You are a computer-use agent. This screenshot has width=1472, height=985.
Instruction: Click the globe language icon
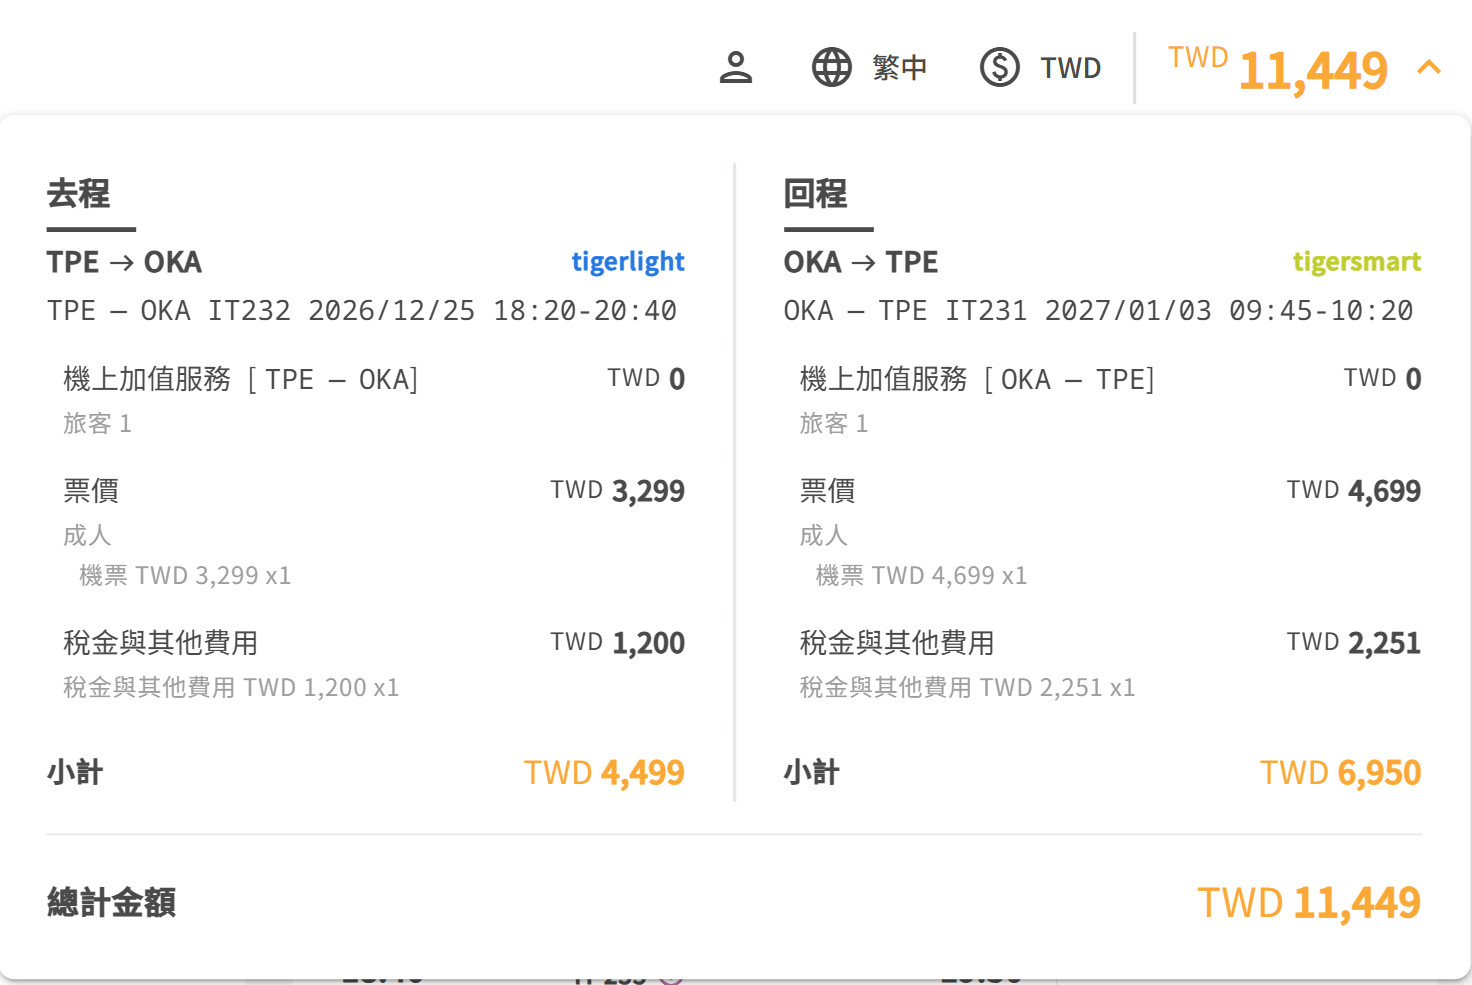coord(831,67)
